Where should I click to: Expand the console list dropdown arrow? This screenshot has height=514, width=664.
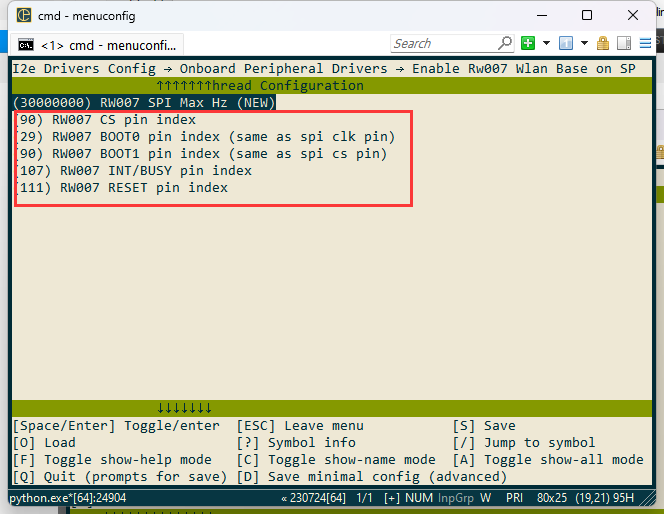coord(584,43)
